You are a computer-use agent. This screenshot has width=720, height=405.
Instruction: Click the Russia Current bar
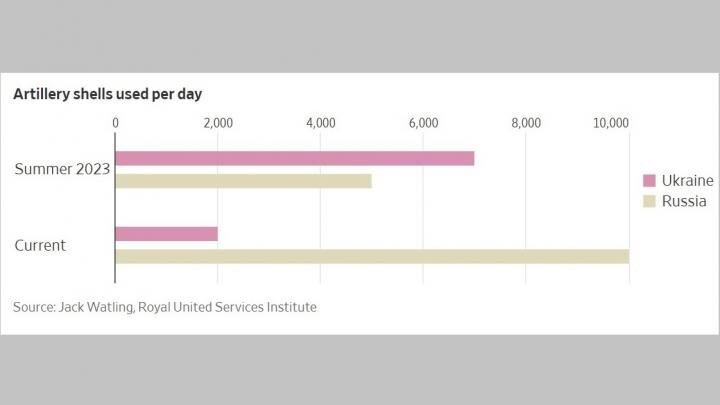372,256
